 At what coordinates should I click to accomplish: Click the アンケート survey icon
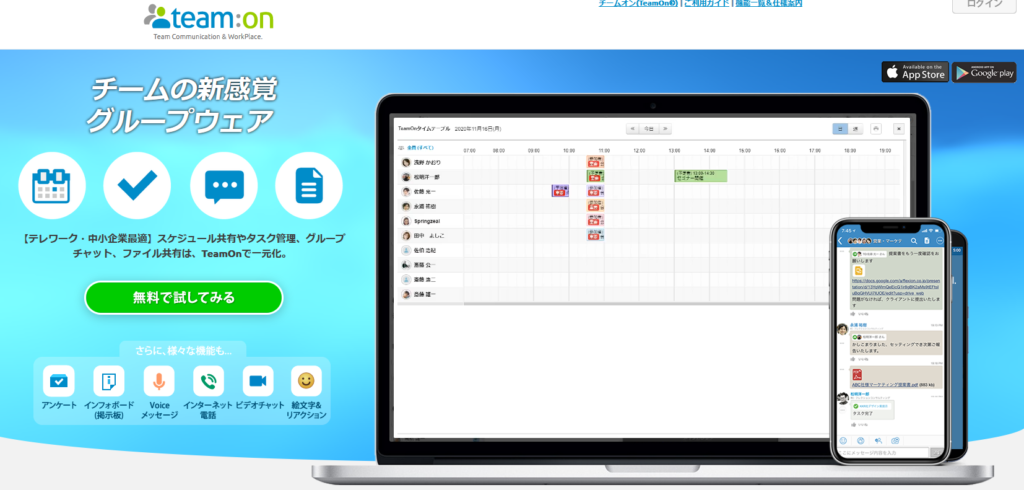point(59,381)
